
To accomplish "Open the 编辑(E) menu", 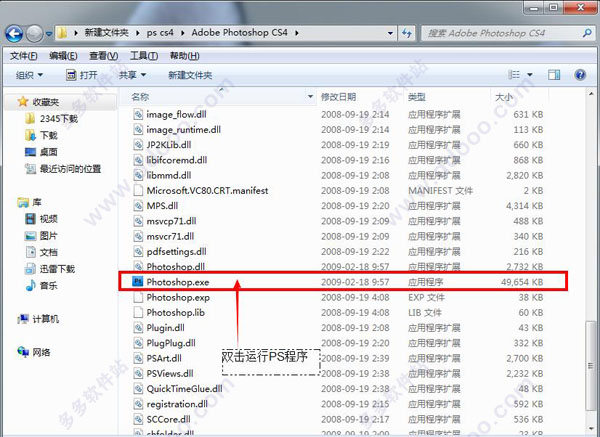I will (x=63, y=56).
